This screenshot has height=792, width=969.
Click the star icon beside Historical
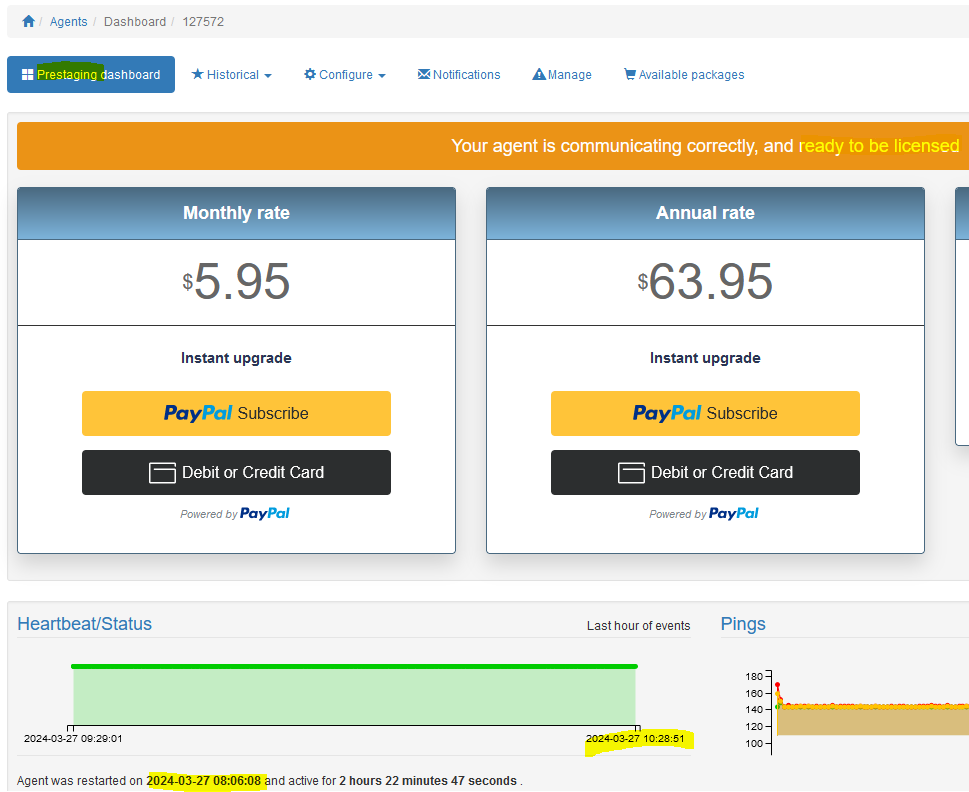(197, 74)
